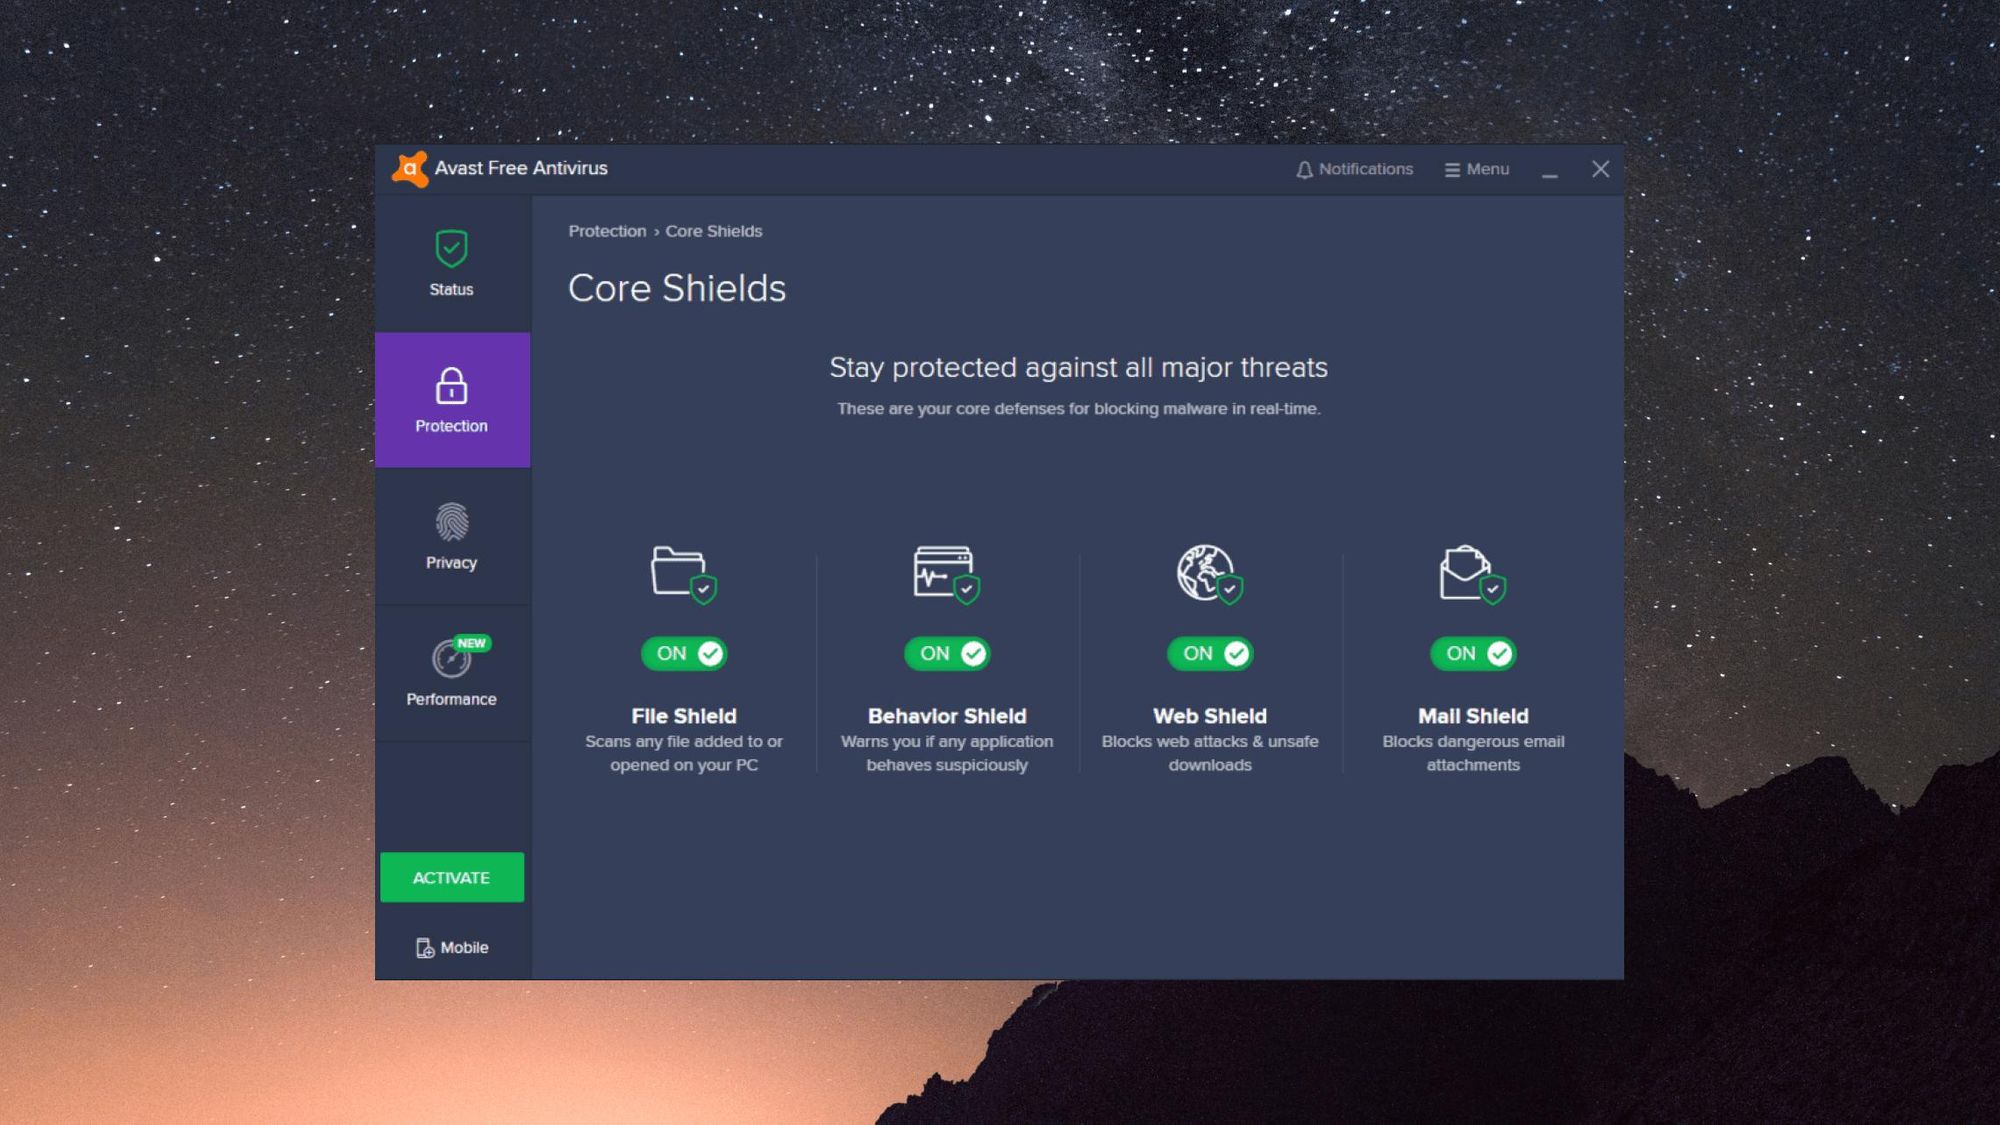Screen dimensions: 2000x1125
Task: Click the File Shield icon
Action: point(684,570)
